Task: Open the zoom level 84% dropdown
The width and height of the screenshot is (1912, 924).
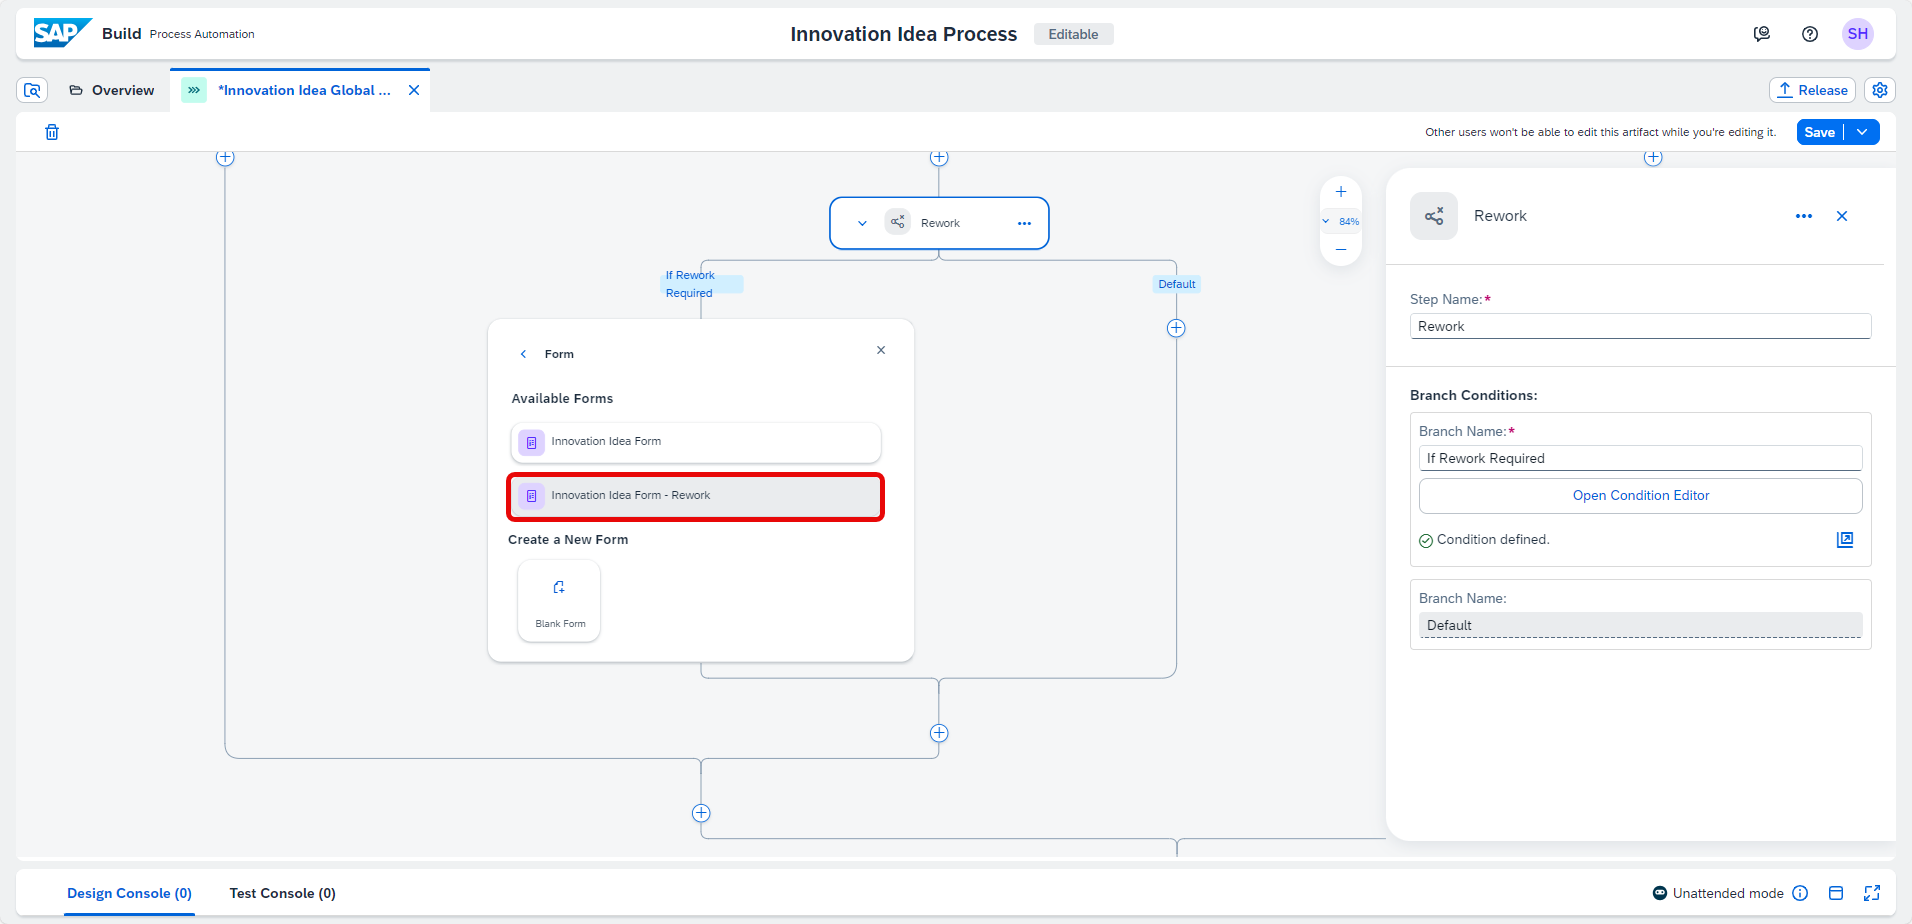Action: coord(1341,221)
